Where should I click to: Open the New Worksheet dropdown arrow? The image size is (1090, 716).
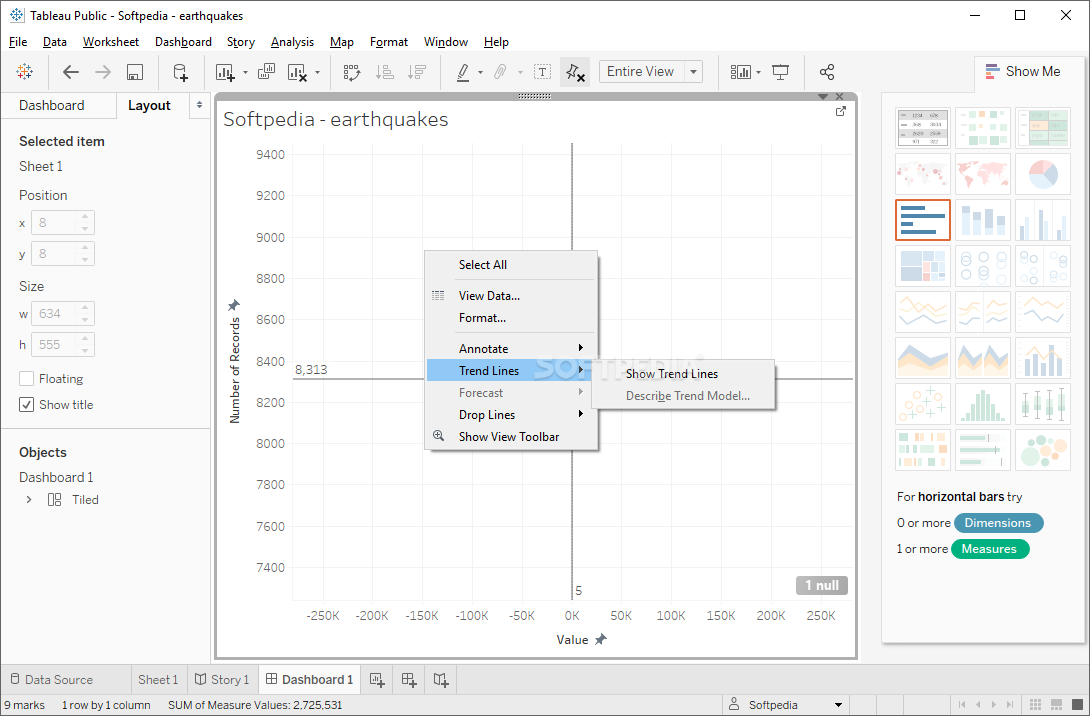pos(245,72)
